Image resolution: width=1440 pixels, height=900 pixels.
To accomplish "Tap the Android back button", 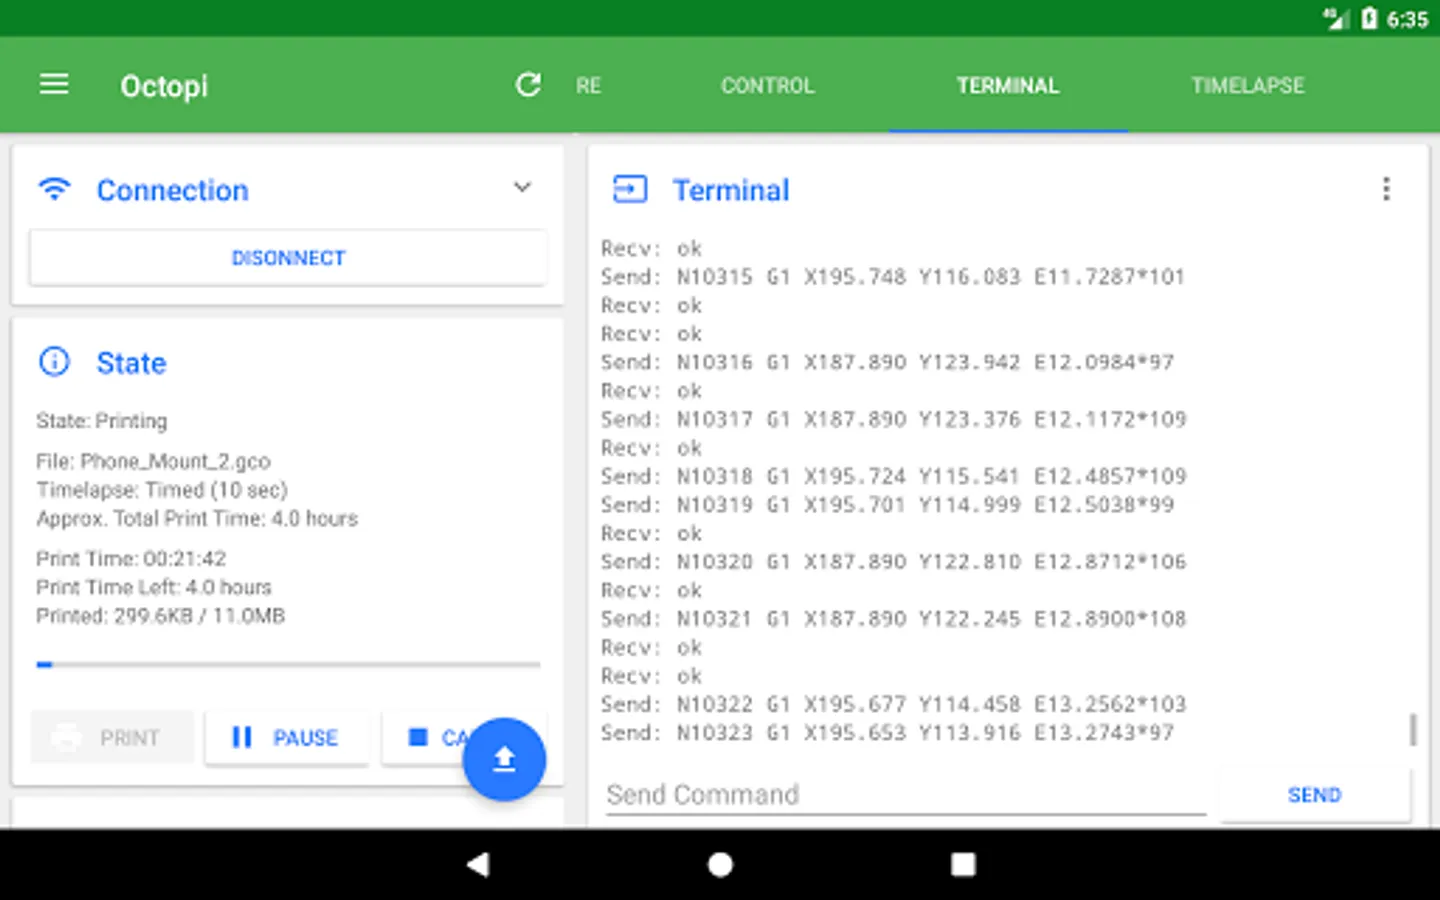I will pyautogui.click(x=478, y=865).
